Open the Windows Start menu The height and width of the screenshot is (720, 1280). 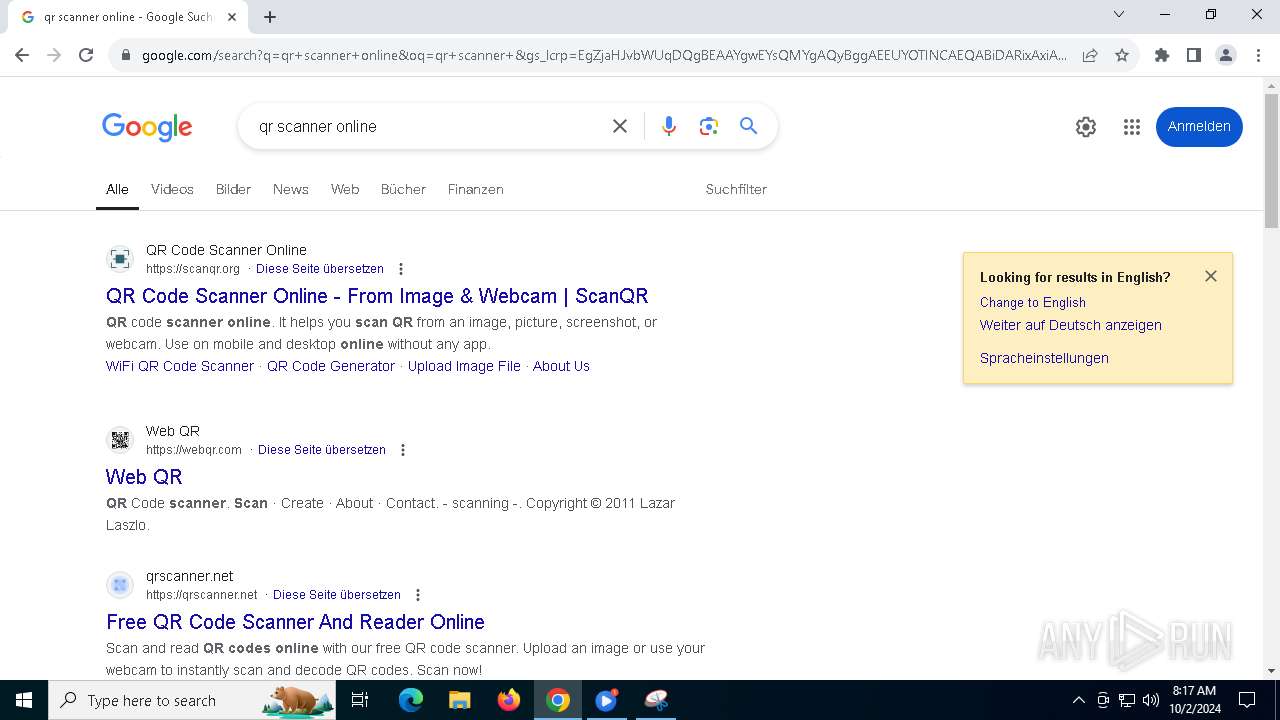click(x=24, y=700)
